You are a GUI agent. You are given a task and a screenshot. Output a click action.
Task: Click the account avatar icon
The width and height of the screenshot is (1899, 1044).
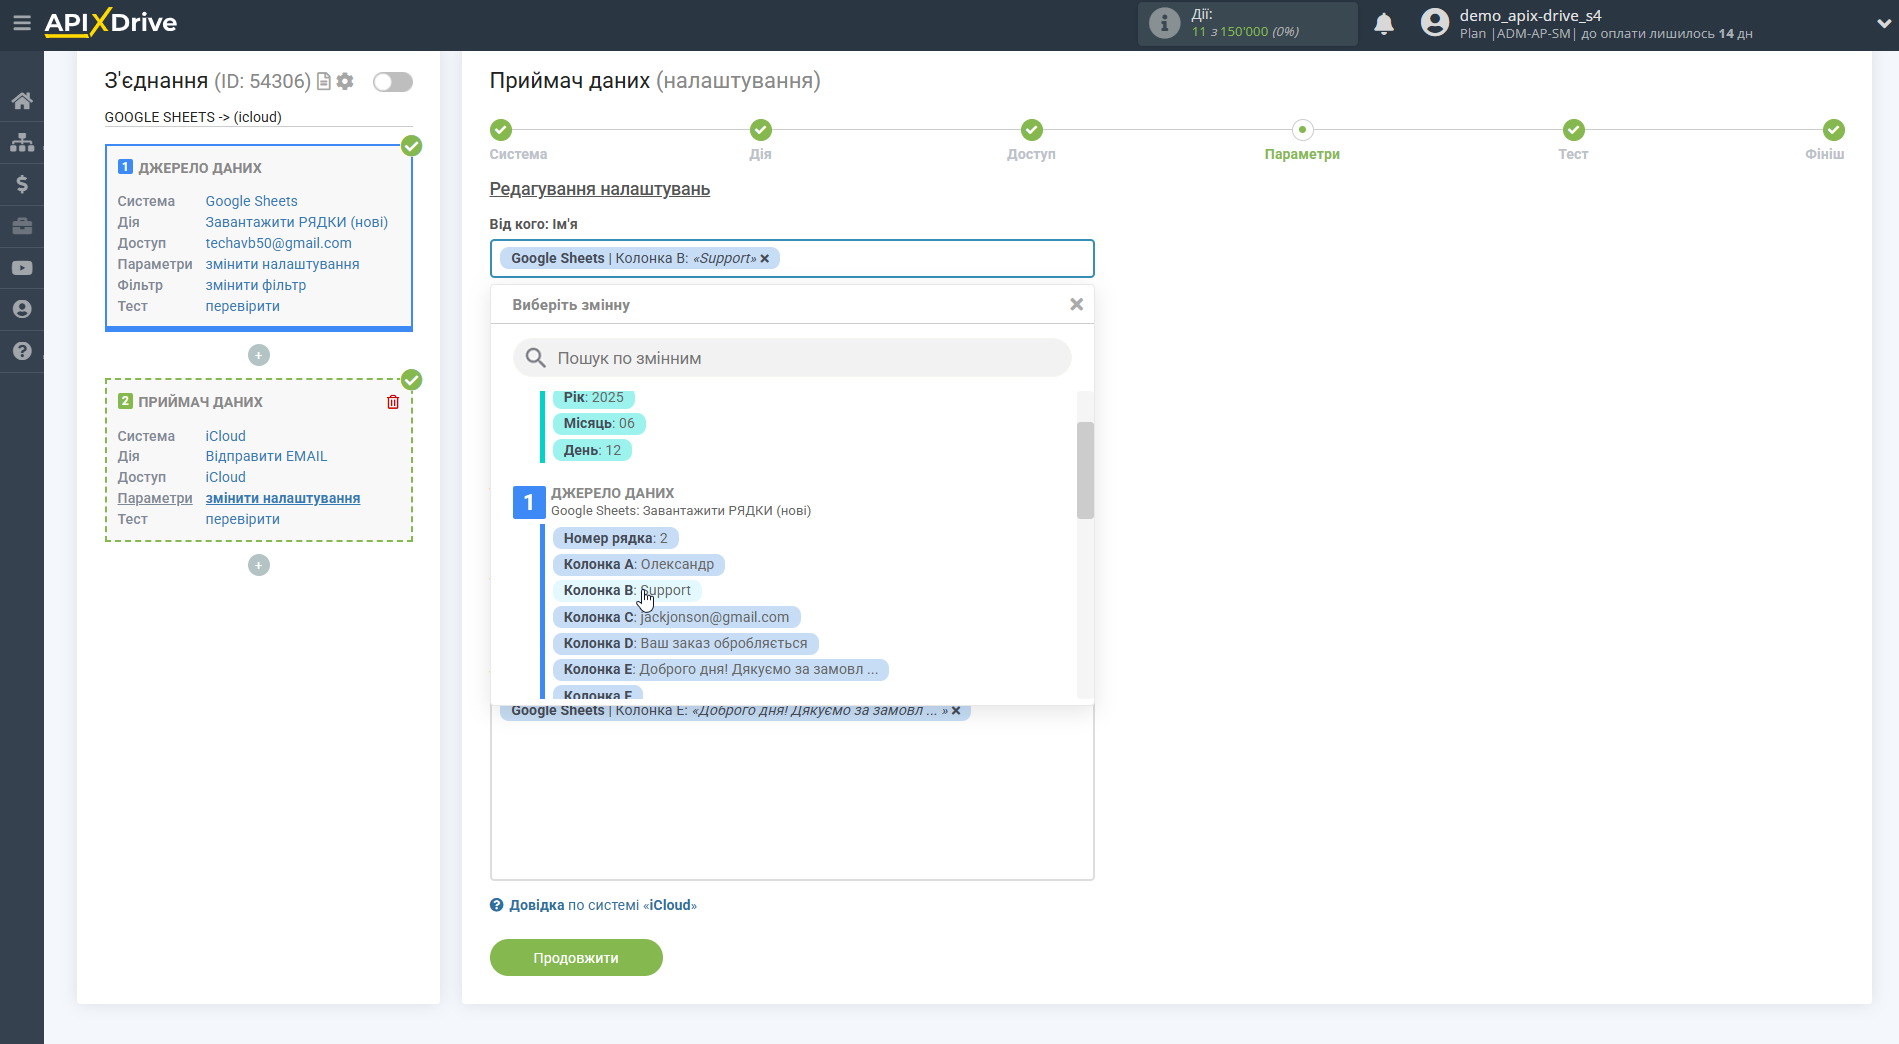[x=1435, y=23]
